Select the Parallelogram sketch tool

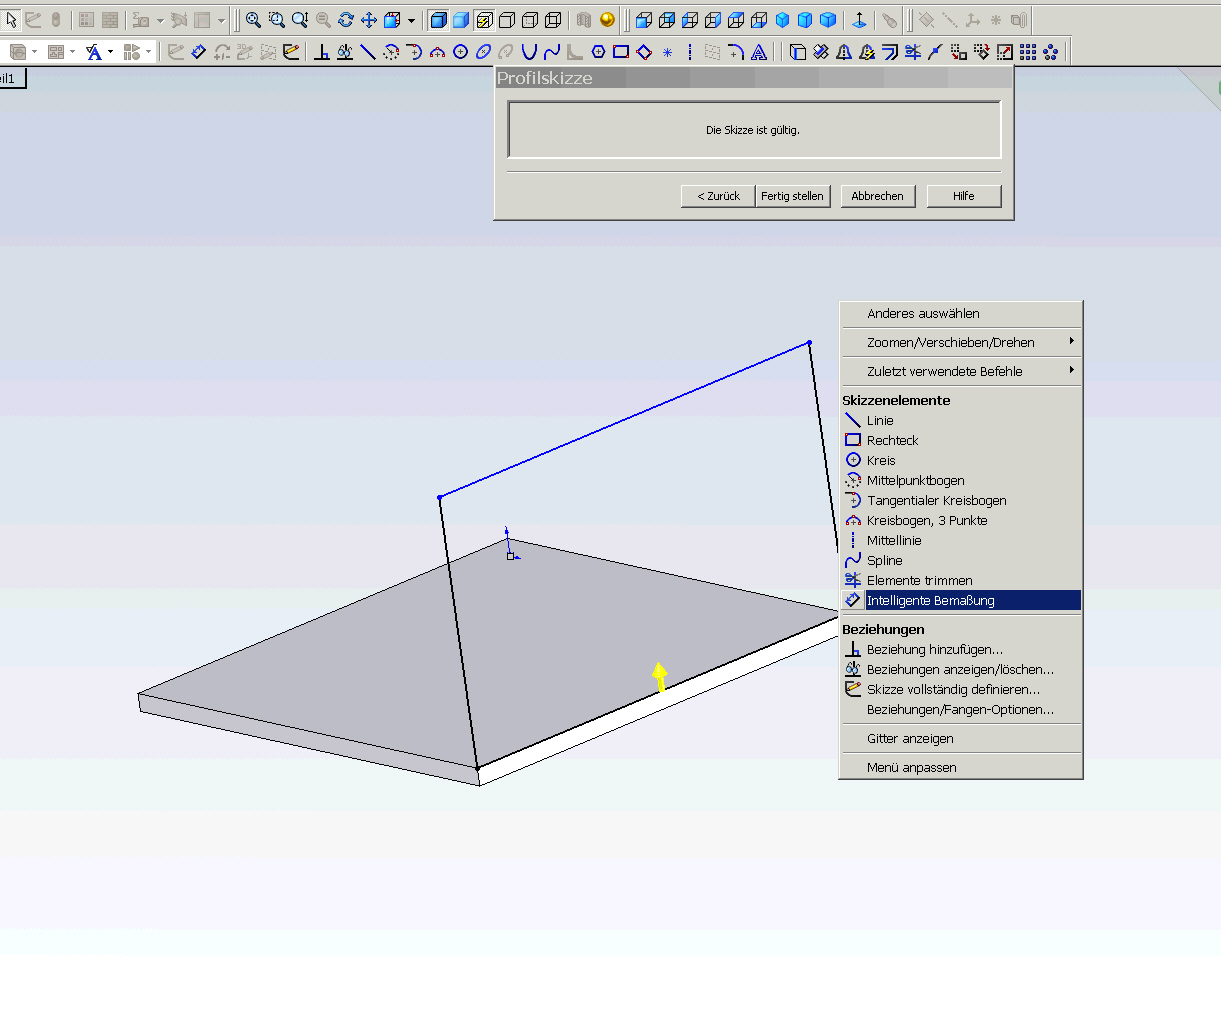tap(644, 51)
